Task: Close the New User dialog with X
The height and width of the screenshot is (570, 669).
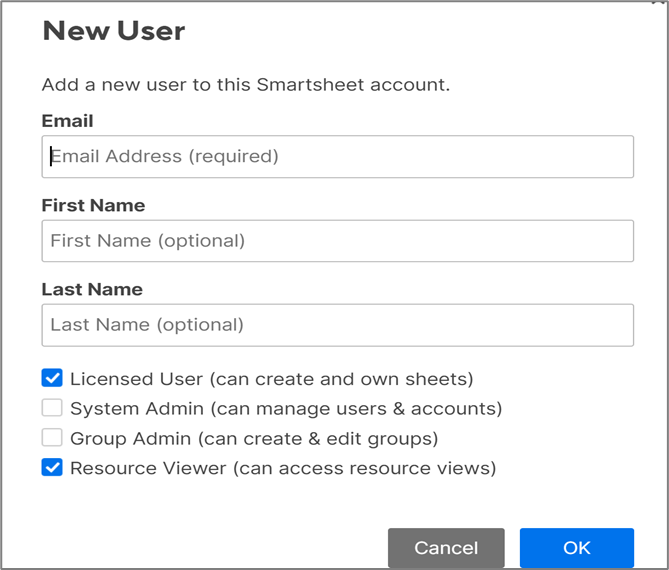Action: pyautogui.click(x=655, y=3)
